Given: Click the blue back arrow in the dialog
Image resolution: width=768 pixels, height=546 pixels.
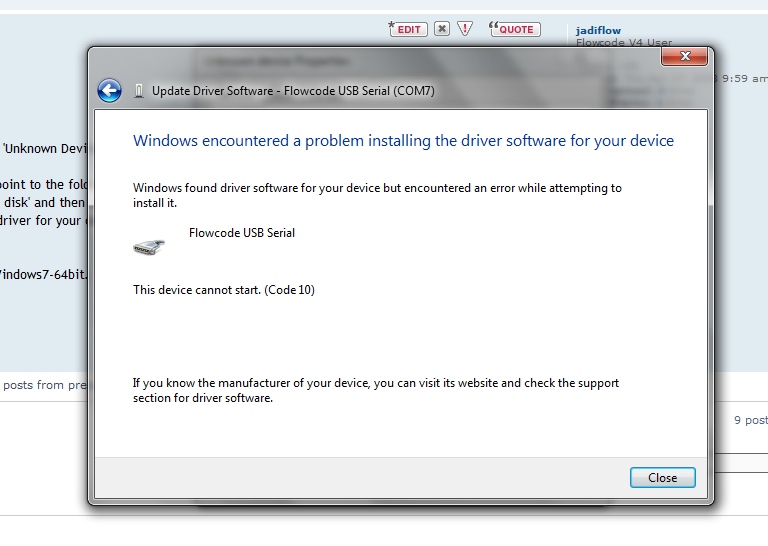Looking at the screenshot, I should point(109,91).
